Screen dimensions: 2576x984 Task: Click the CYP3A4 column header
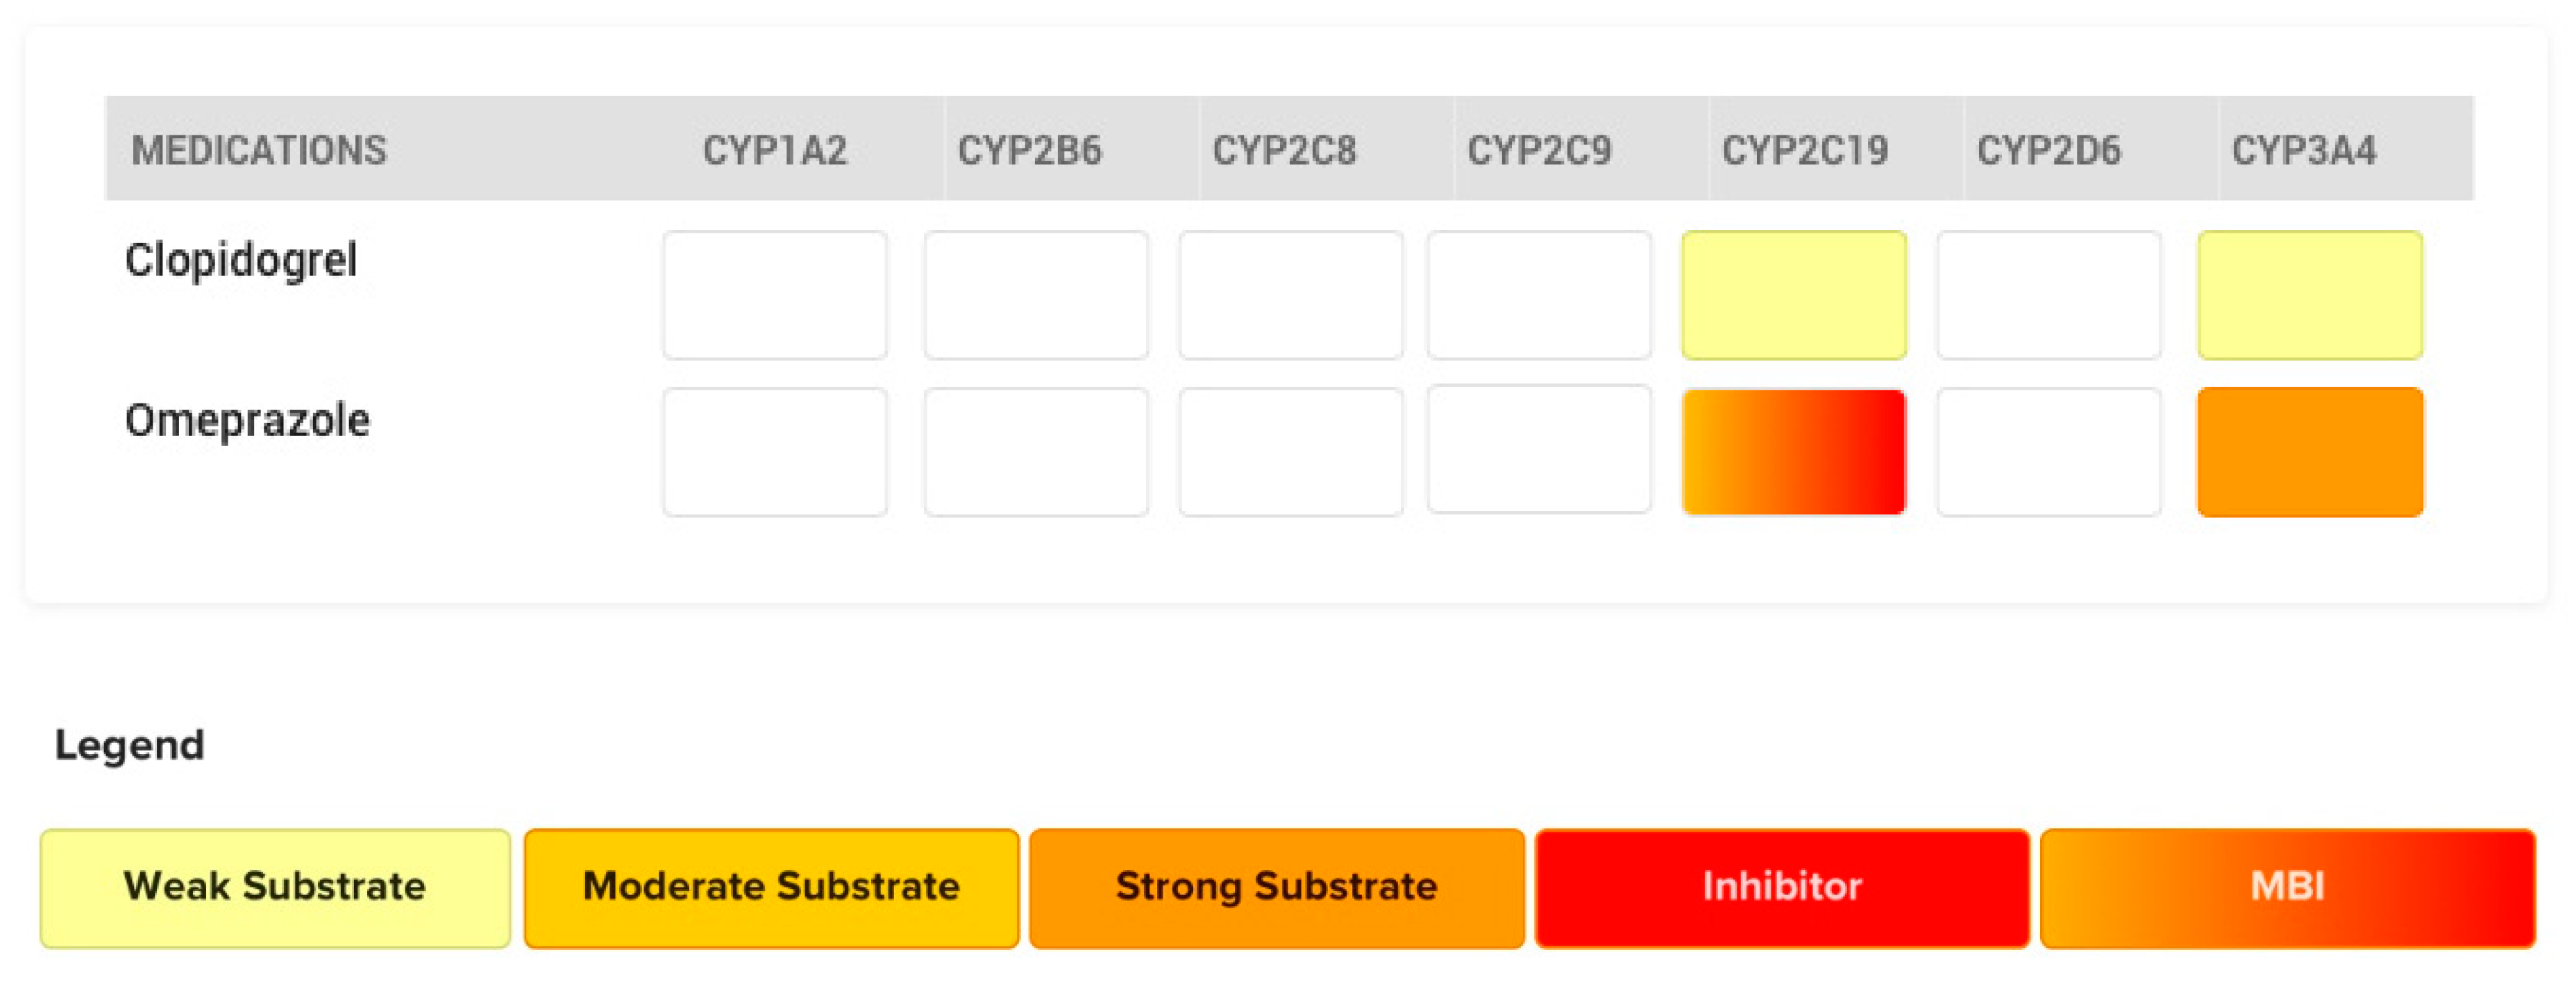pyautogui.click(x=2304, y=151)
